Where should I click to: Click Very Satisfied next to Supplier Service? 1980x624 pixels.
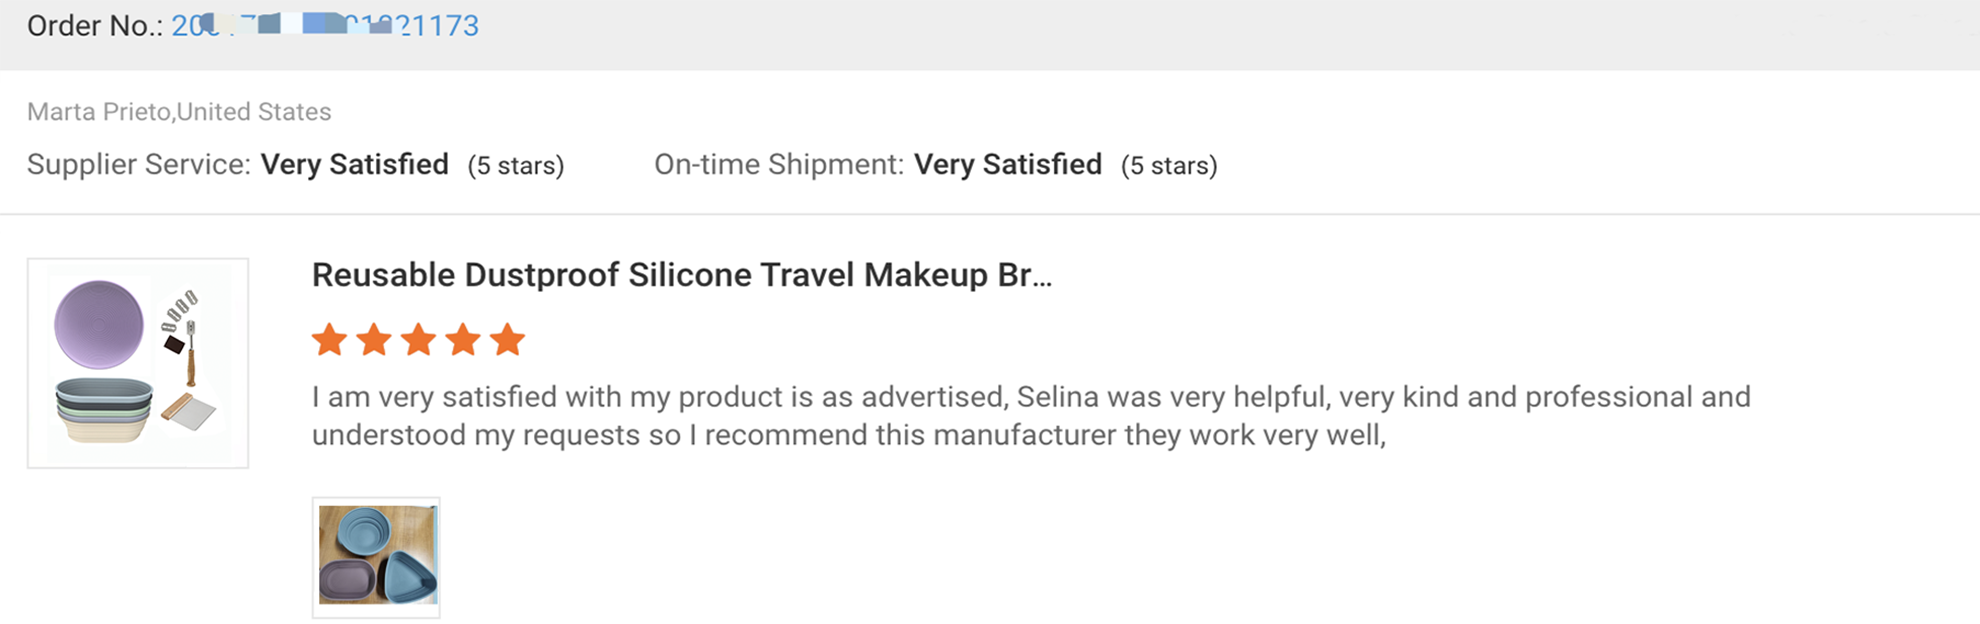click(354, 165)
